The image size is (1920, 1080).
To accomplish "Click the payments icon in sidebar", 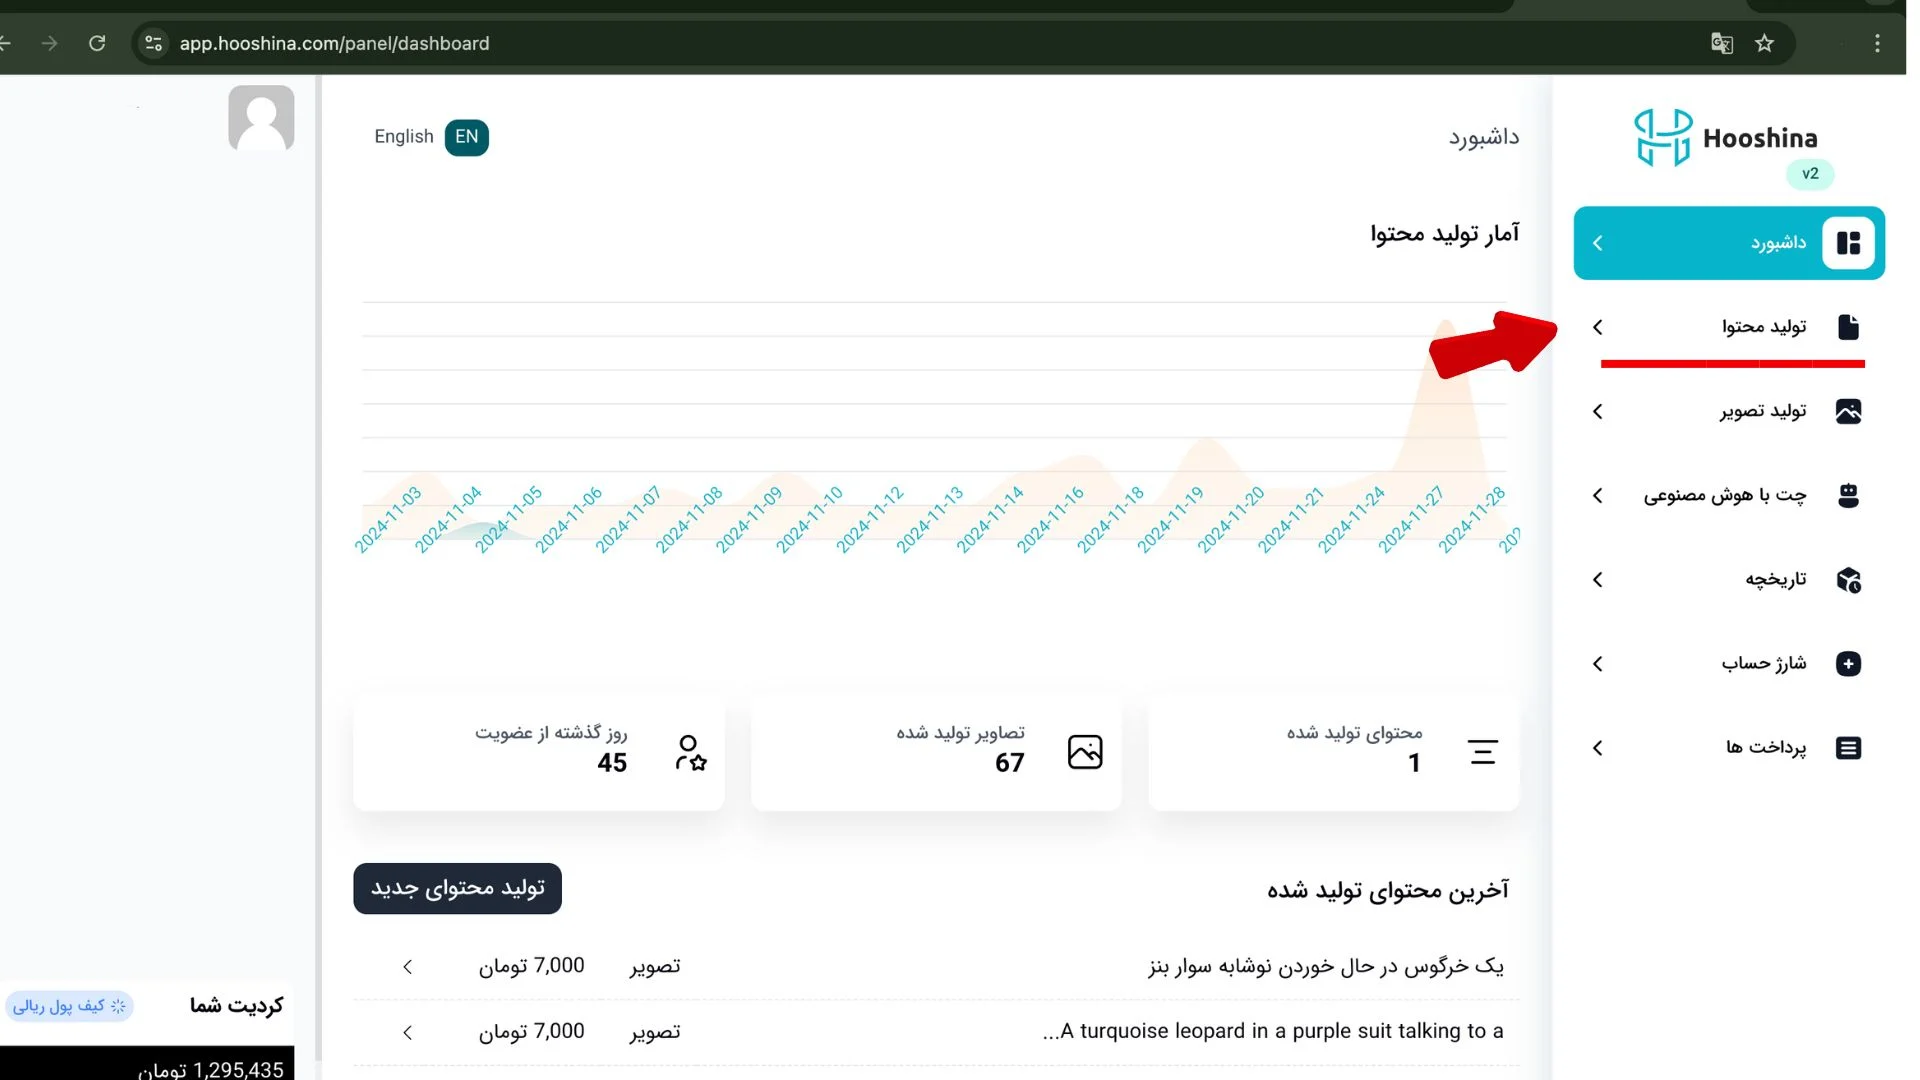I will pos(1847,748).
